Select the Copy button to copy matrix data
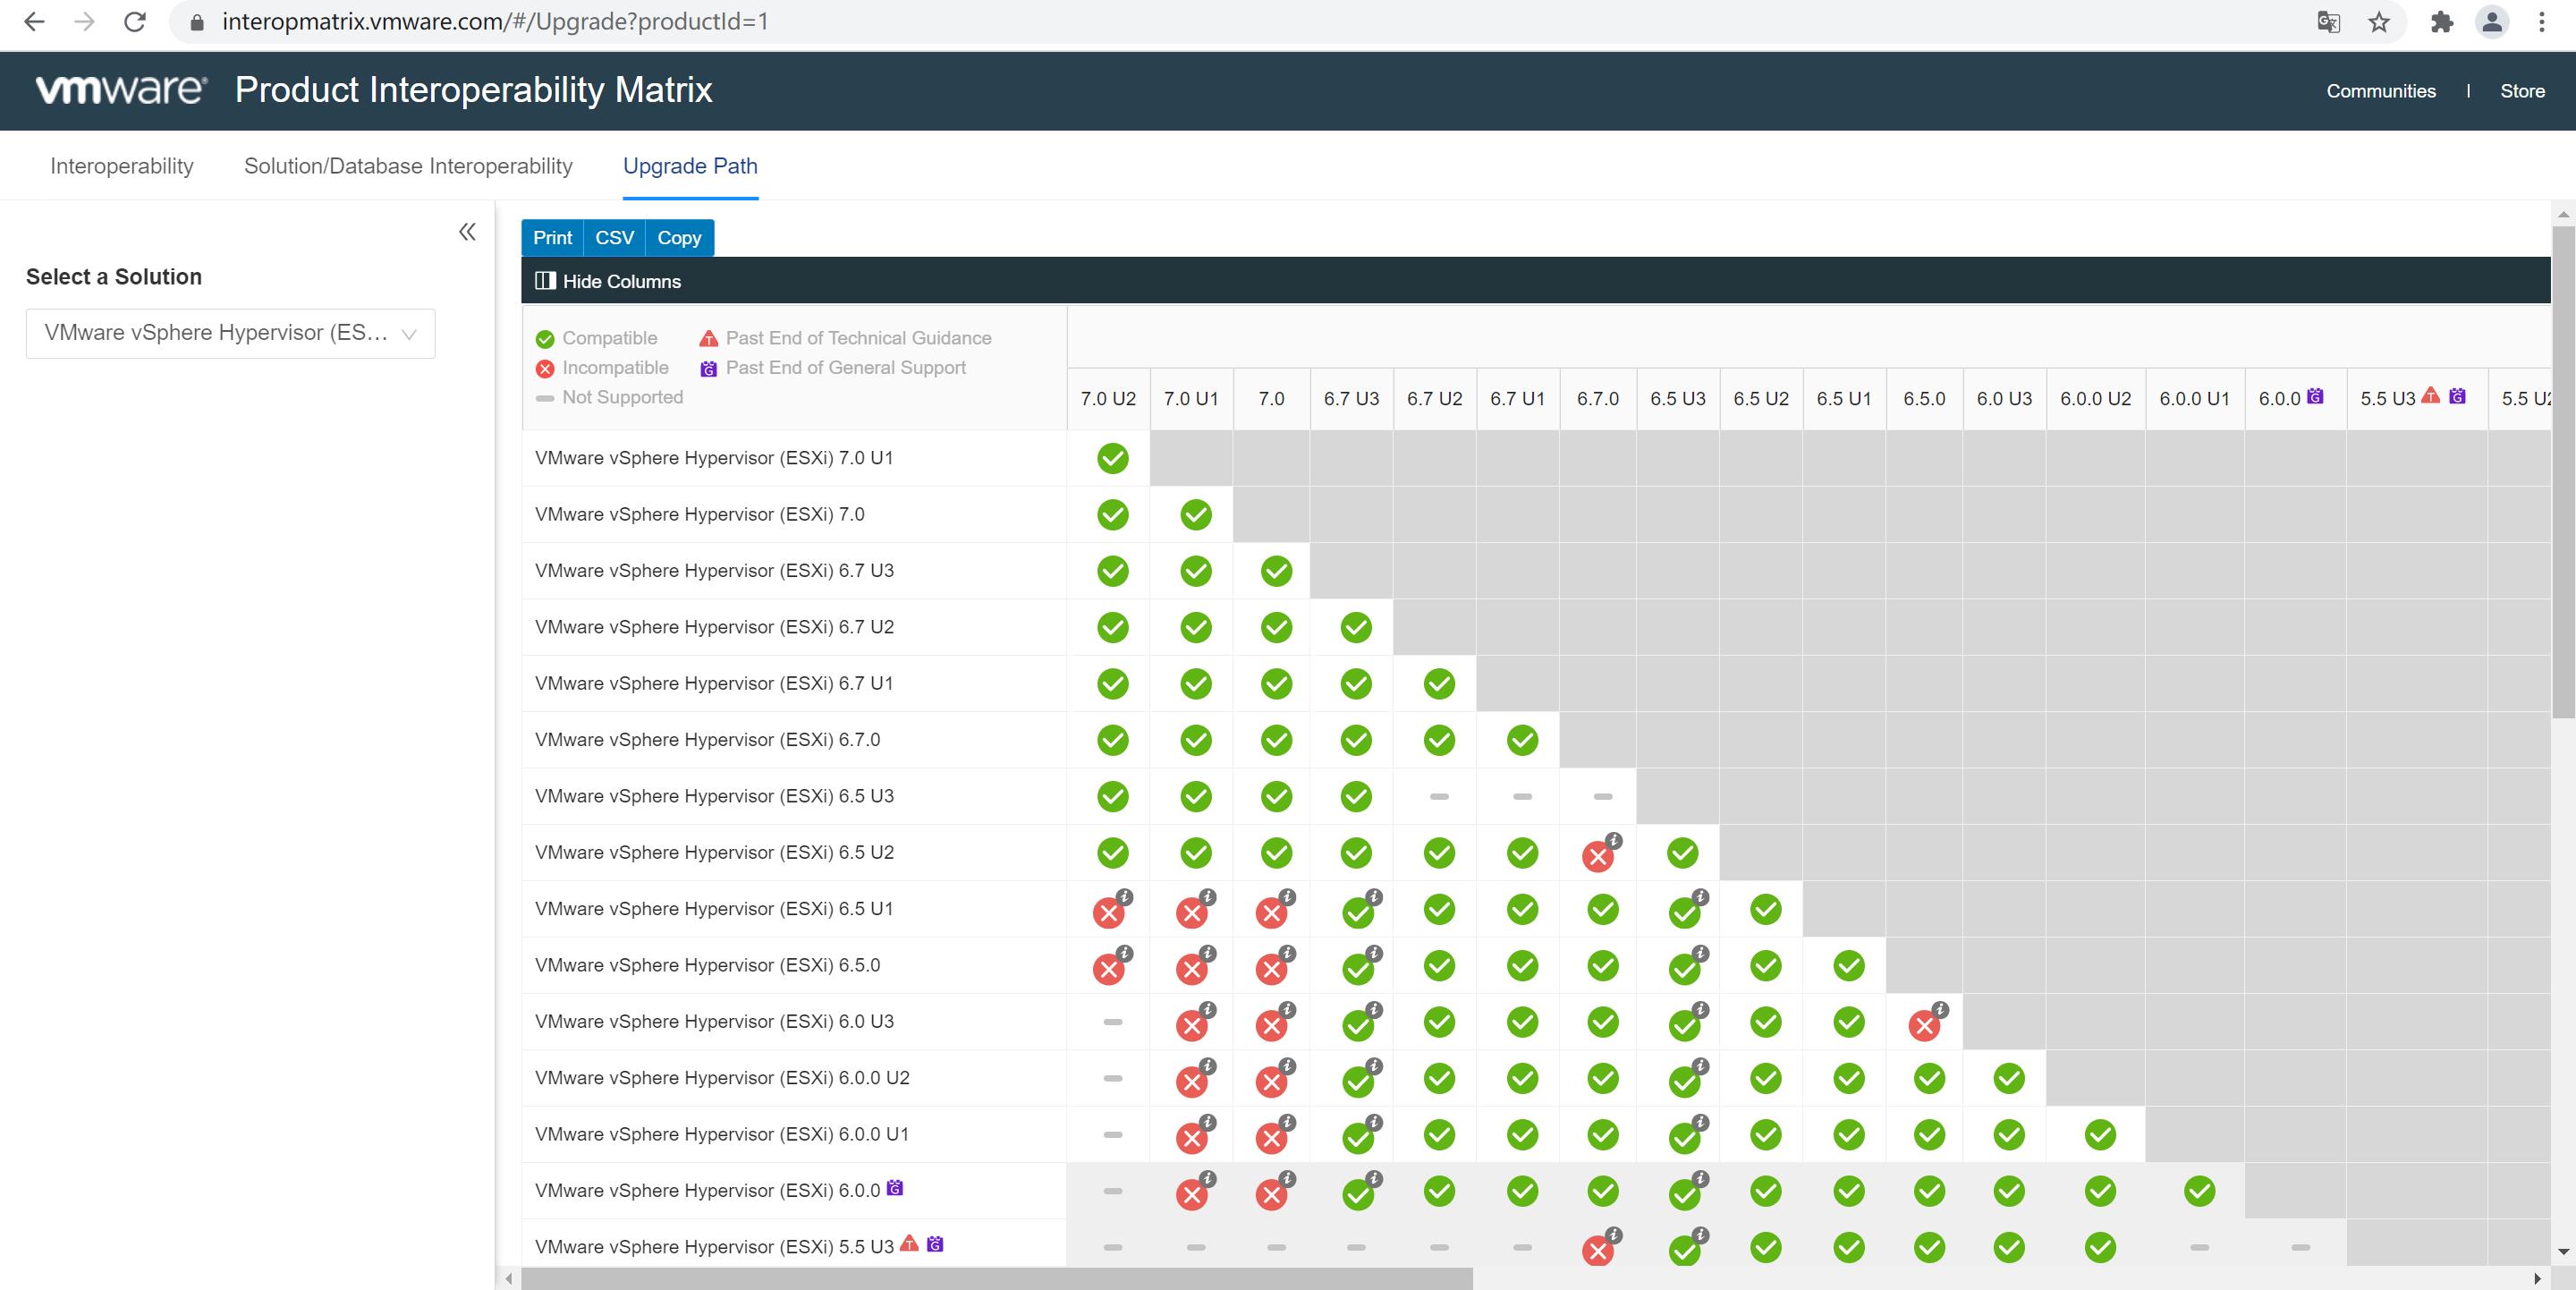Screen dimensions: 2576x1290 (x=680, y=237)
